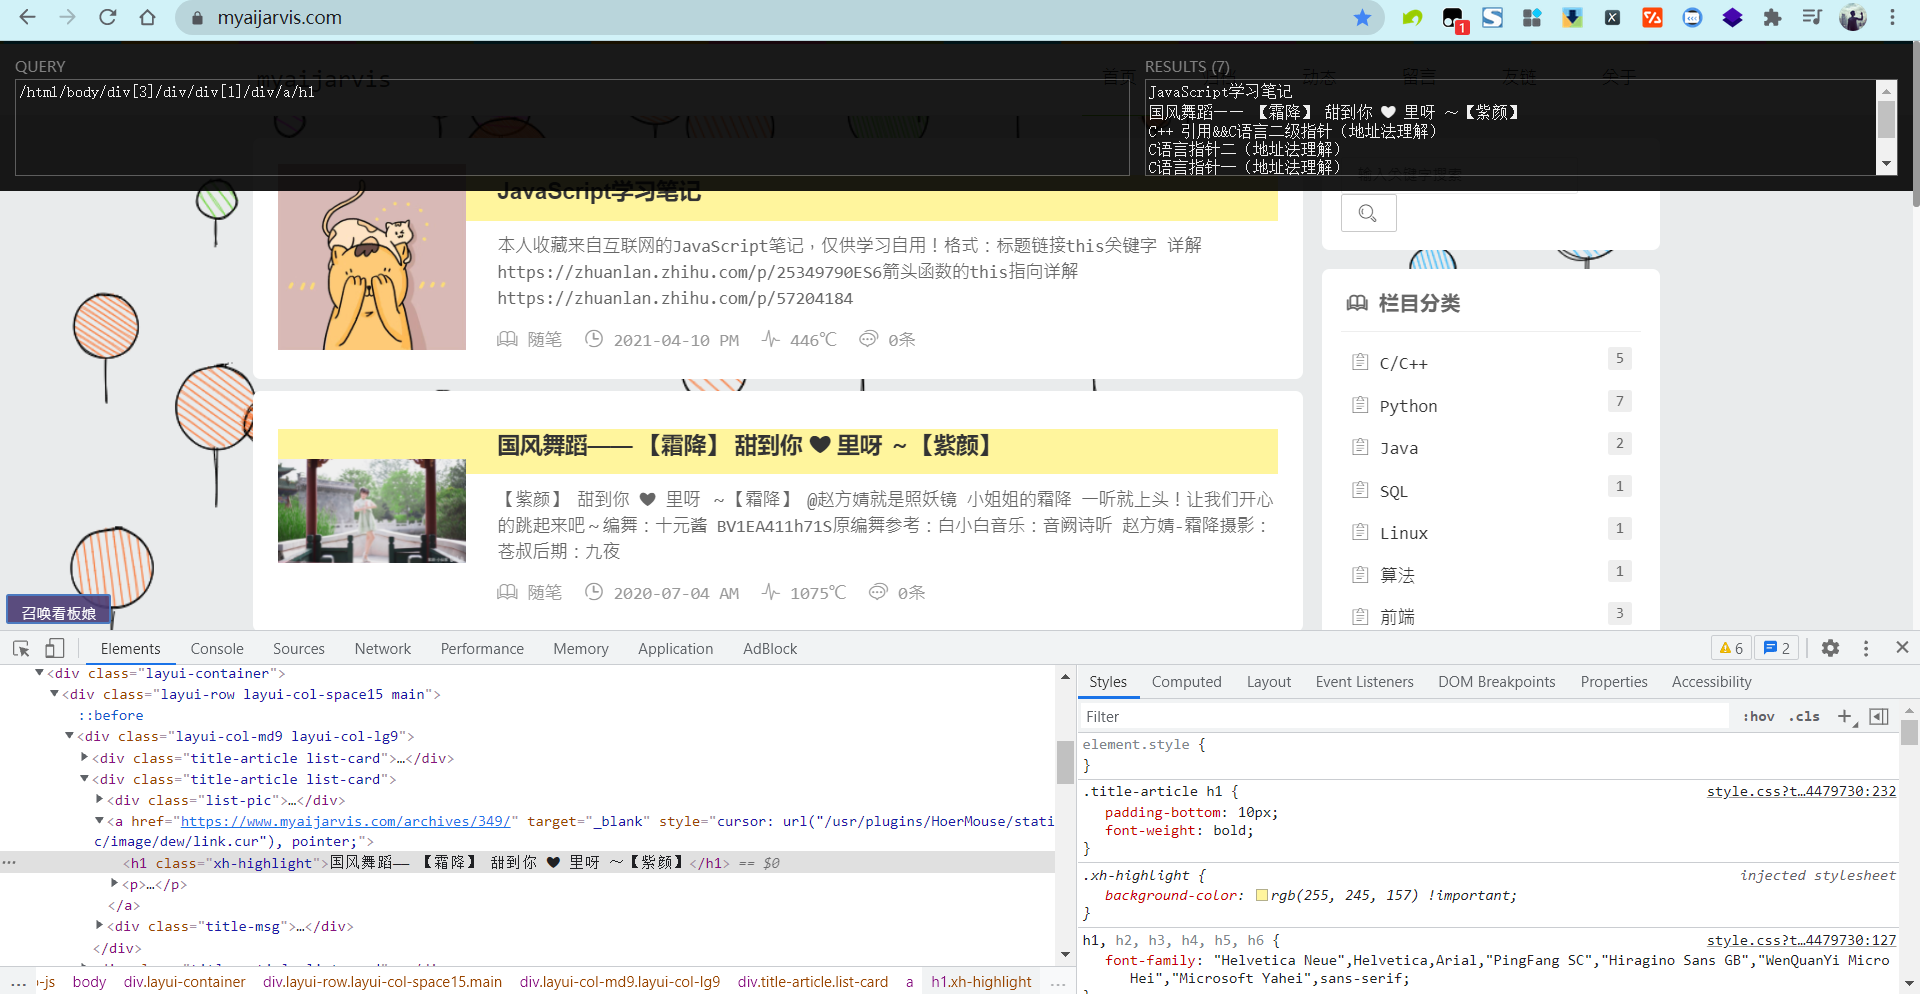
Task: Select the inspect element tool in DevTools
Action: (x=20, y=648)
